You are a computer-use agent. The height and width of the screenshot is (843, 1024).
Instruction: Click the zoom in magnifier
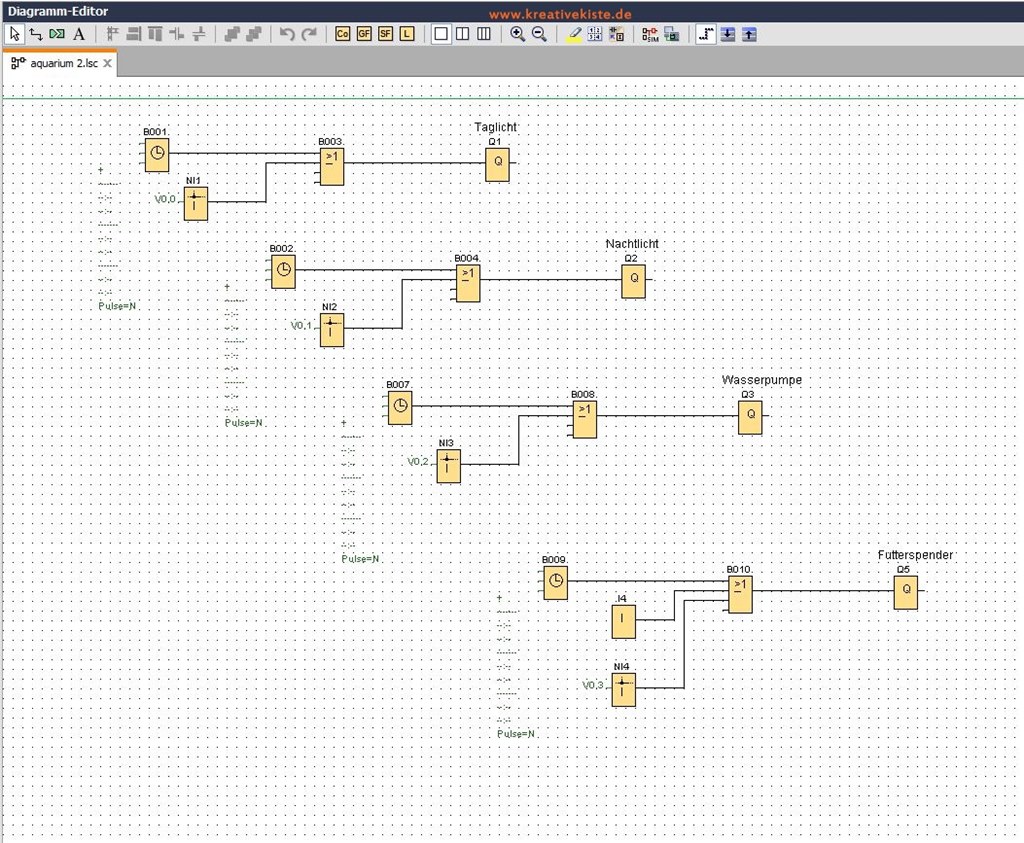tap(517, 34)
